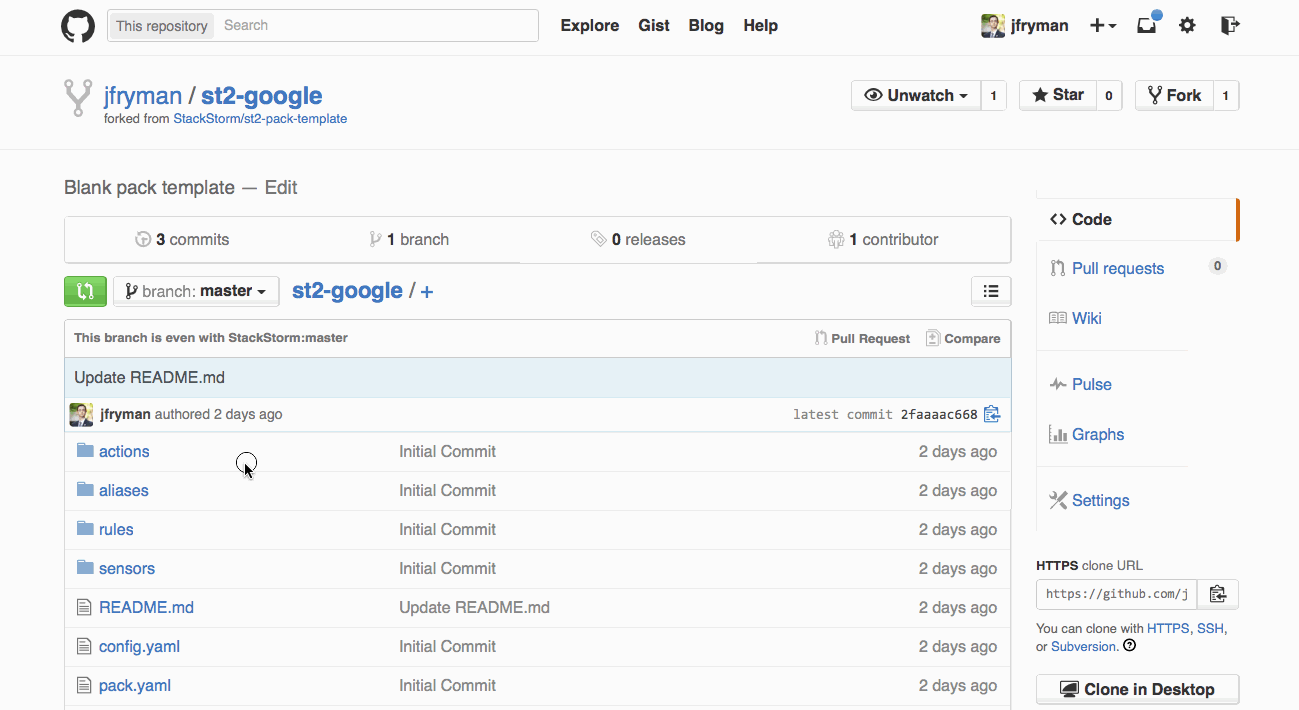Add a new file with the plus icon
Screen dimensions: 1299x710
click(x=427, y=292)
